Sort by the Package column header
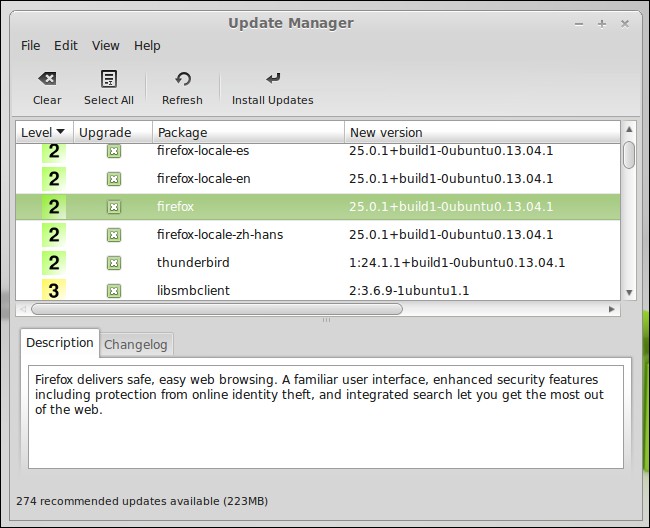The image size is (650, 528). click(x=249, y=132)
